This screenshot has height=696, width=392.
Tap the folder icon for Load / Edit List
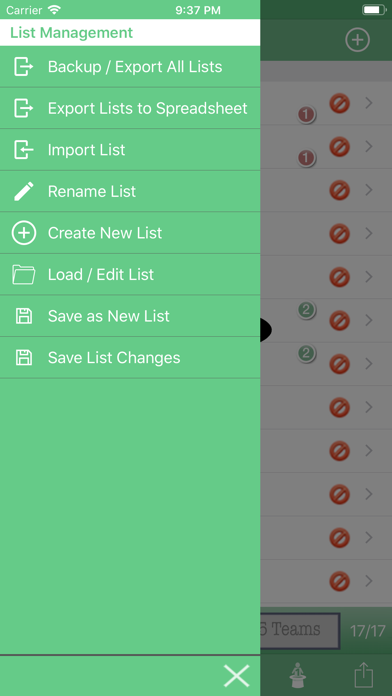[x=24, y=274]
